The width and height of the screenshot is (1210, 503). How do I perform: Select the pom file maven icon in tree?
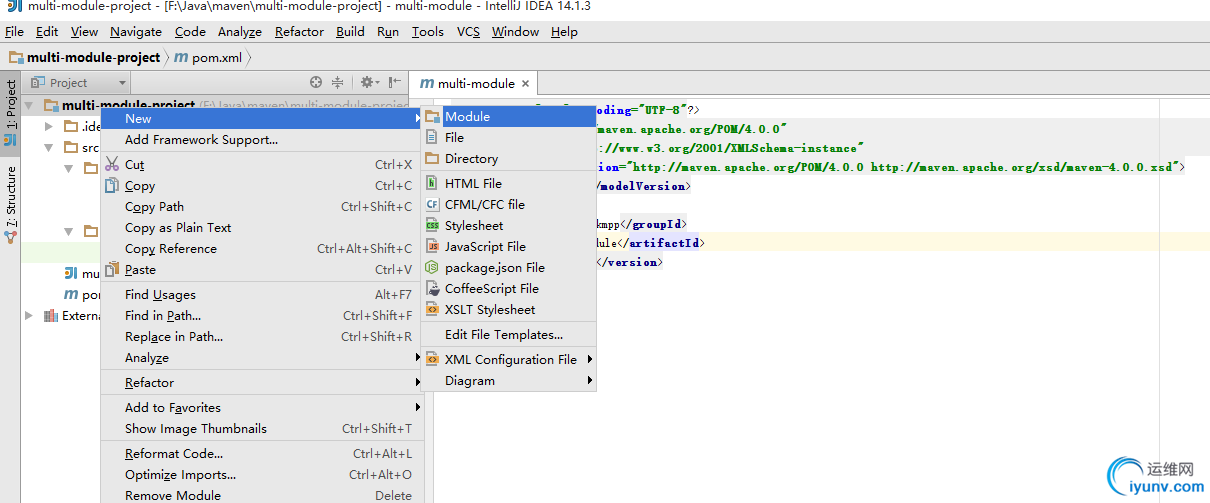(71, 294)
